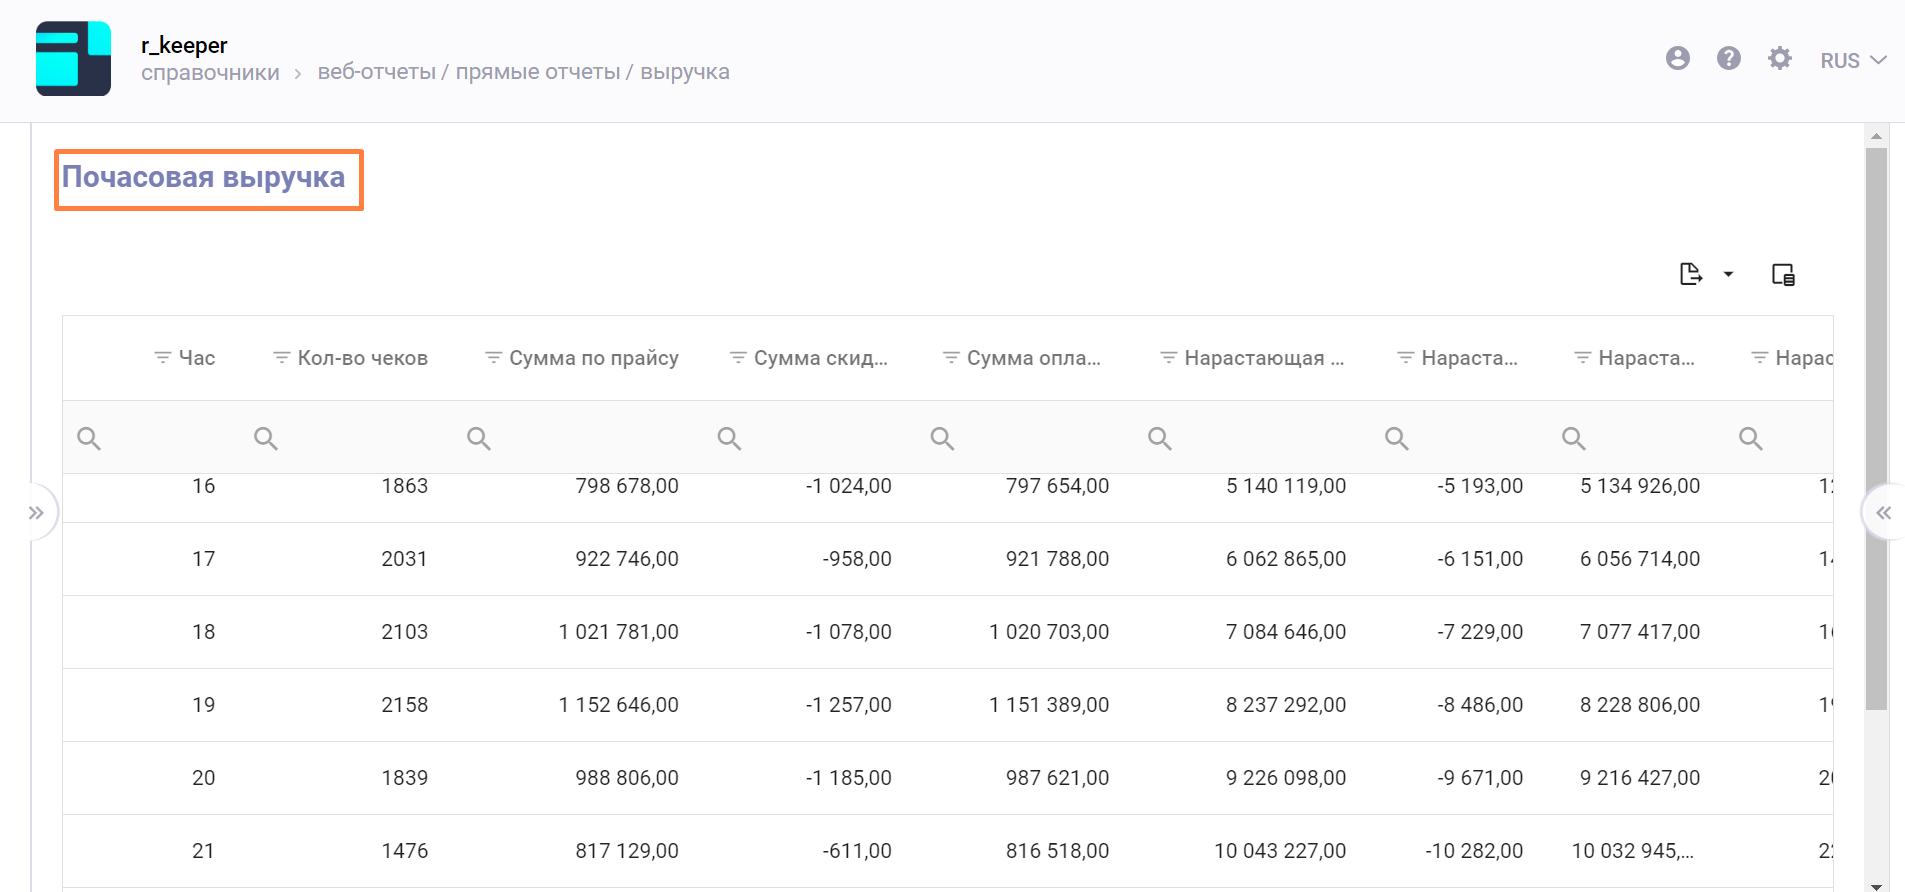Open the settings gear icon
This screenshot has height=892, width=1905.
(x=1779, y=59)
